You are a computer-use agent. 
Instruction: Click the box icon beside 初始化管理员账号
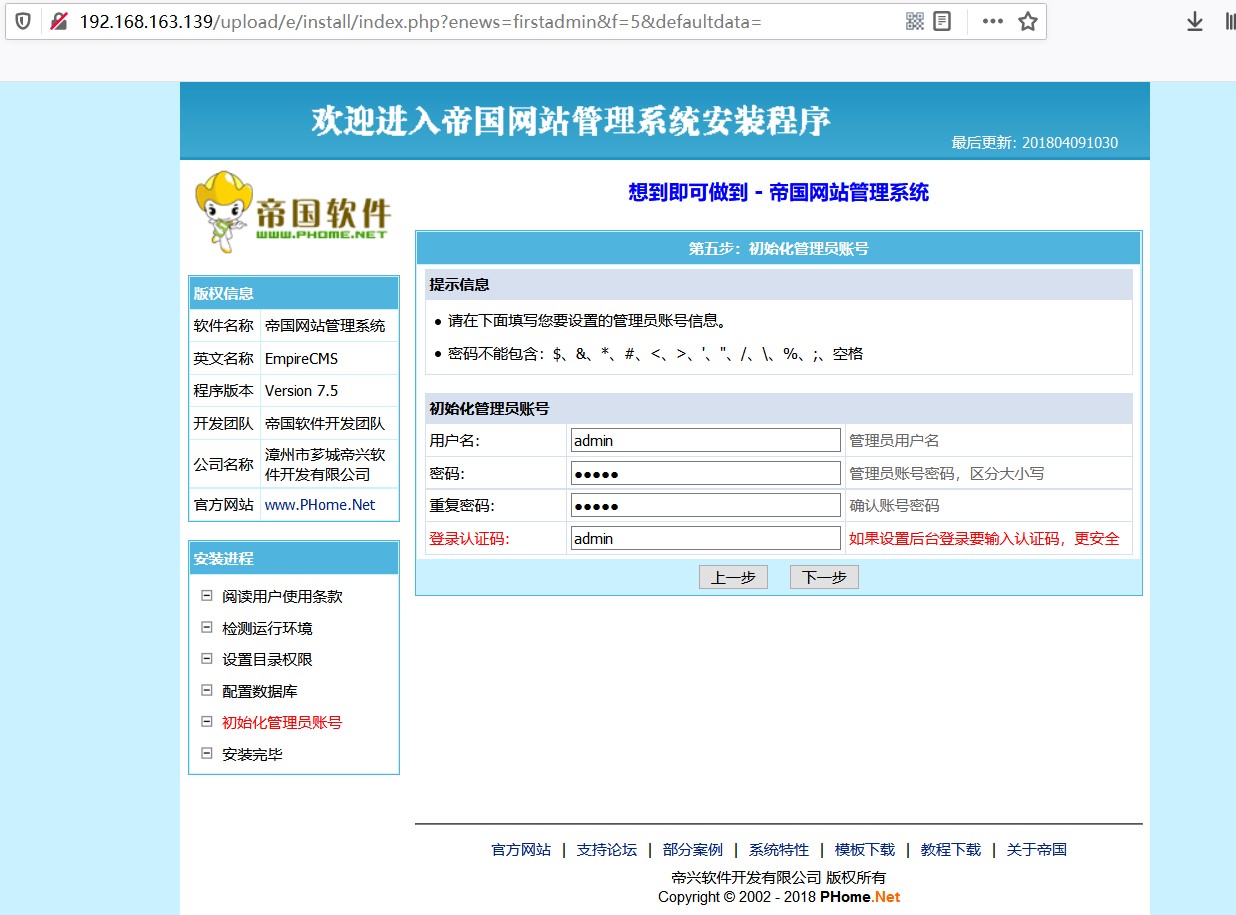pyautogui.click(x=207, y=721)
